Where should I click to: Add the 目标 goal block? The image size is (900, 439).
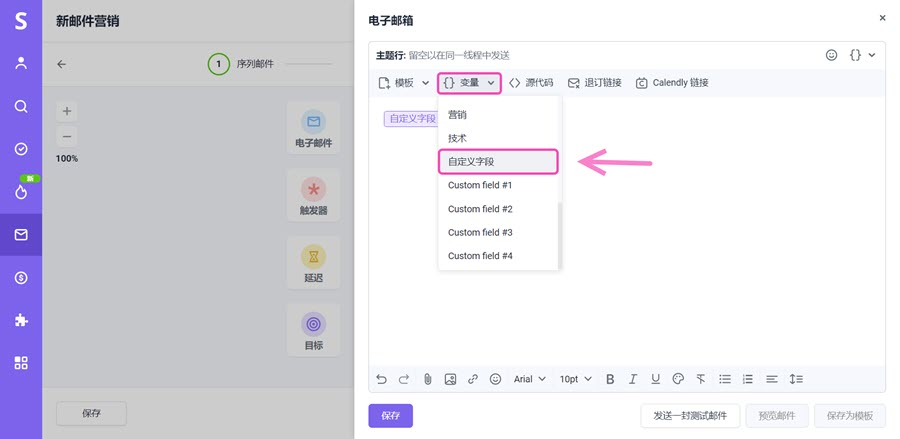click(313, 331)
